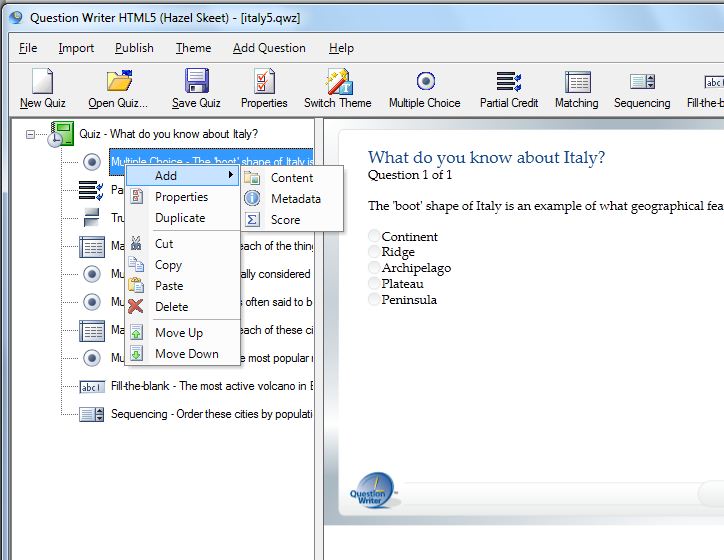Click the Fill-the-blank toolbar icon

(714, 82)
